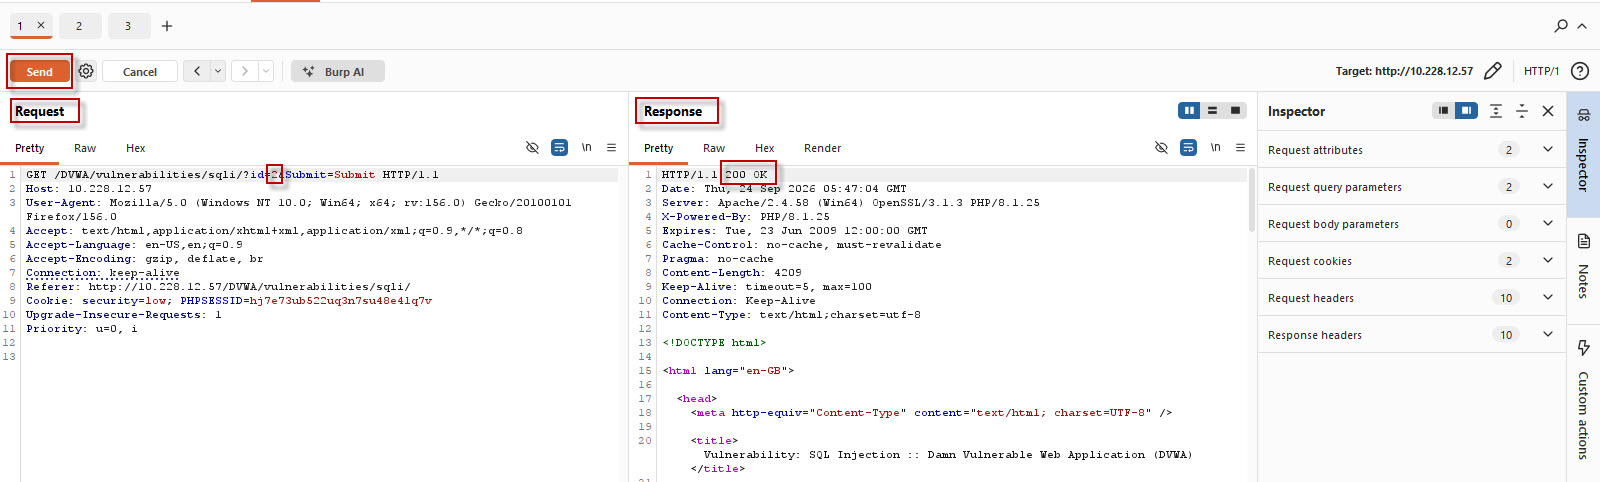The image size is (1600, 482).
Task: Go forward to next request in history
Action: pyautogui.click(x=245, y=71)
